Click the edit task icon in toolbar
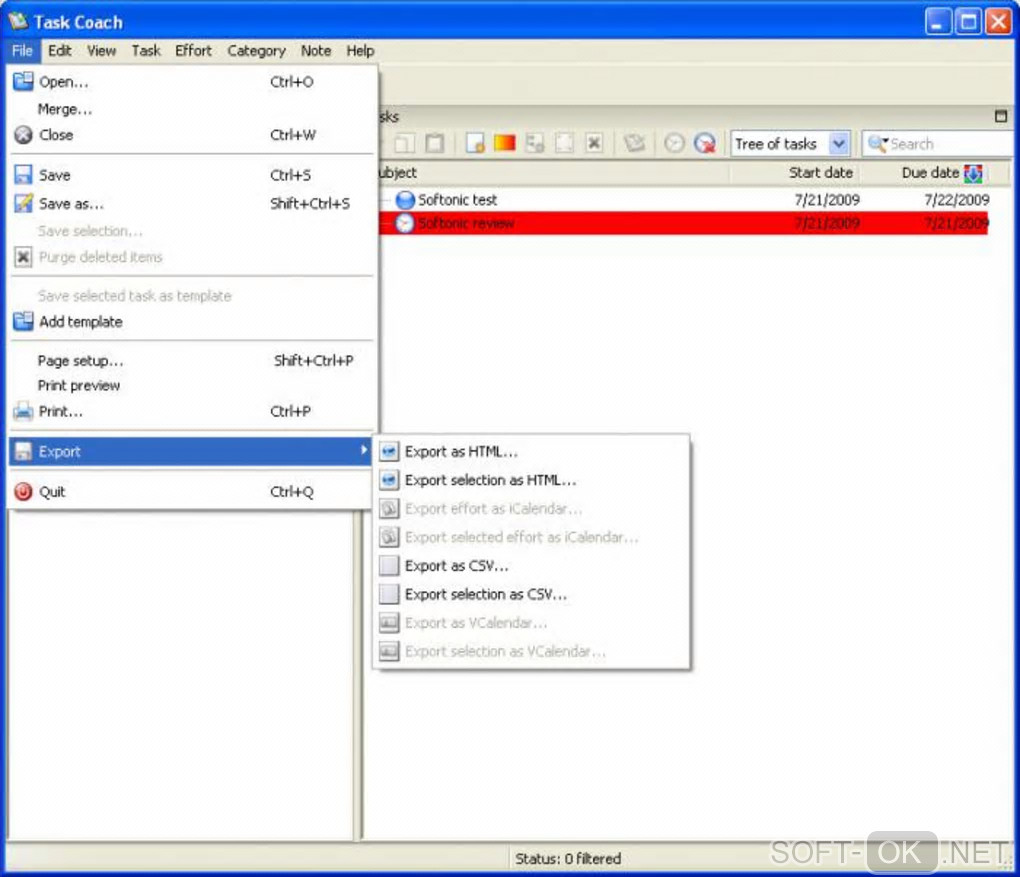The image size is (1020, 877). pos(564,143)
